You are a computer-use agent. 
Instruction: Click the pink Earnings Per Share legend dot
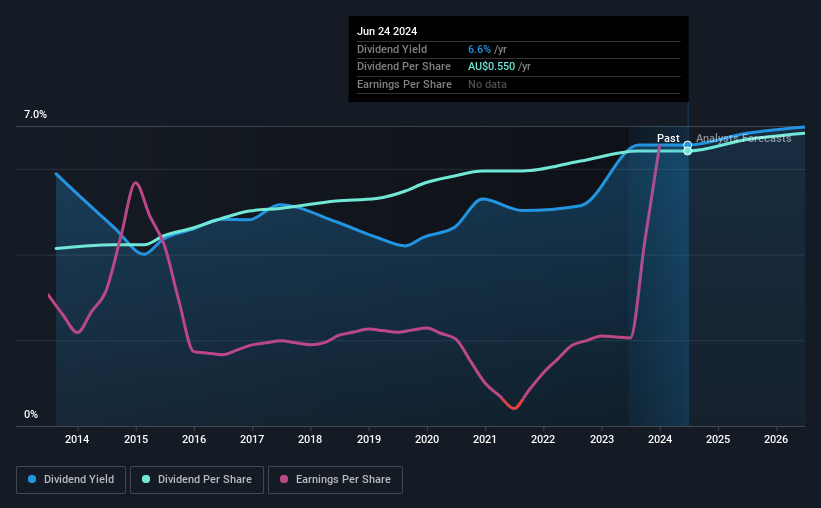point(284,479)
